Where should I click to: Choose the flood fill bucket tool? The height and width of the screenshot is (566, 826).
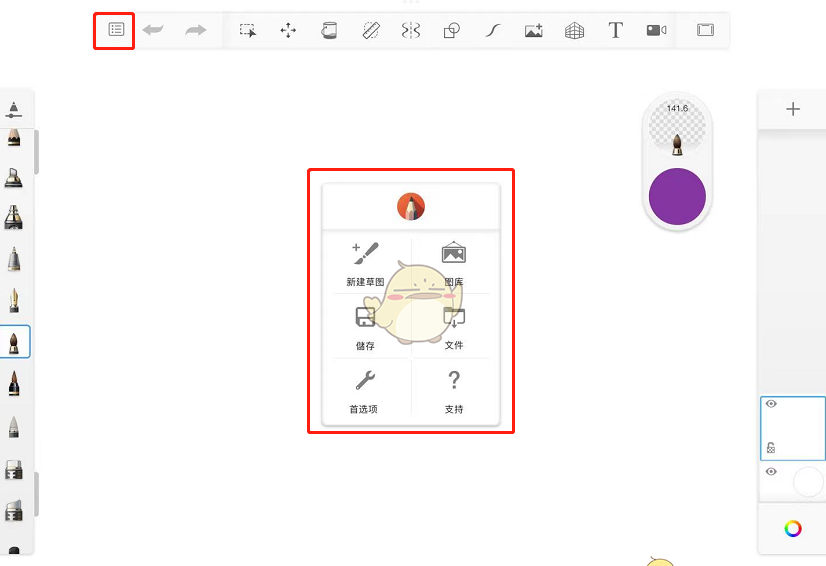click(x=329, y=30)
